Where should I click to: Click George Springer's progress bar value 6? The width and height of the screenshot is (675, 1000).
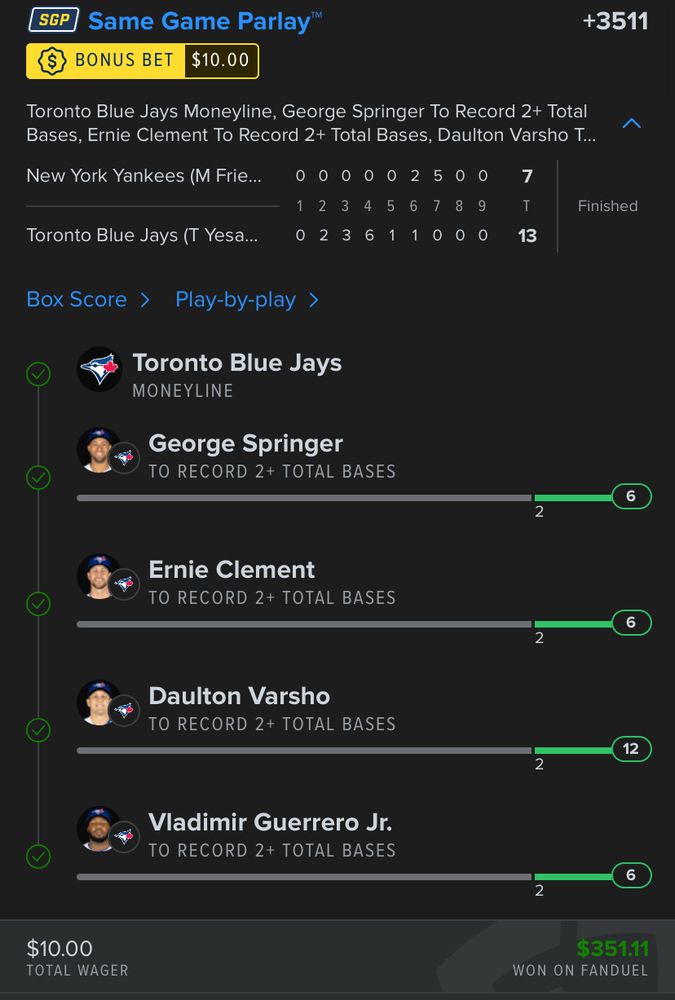(631, 496)
